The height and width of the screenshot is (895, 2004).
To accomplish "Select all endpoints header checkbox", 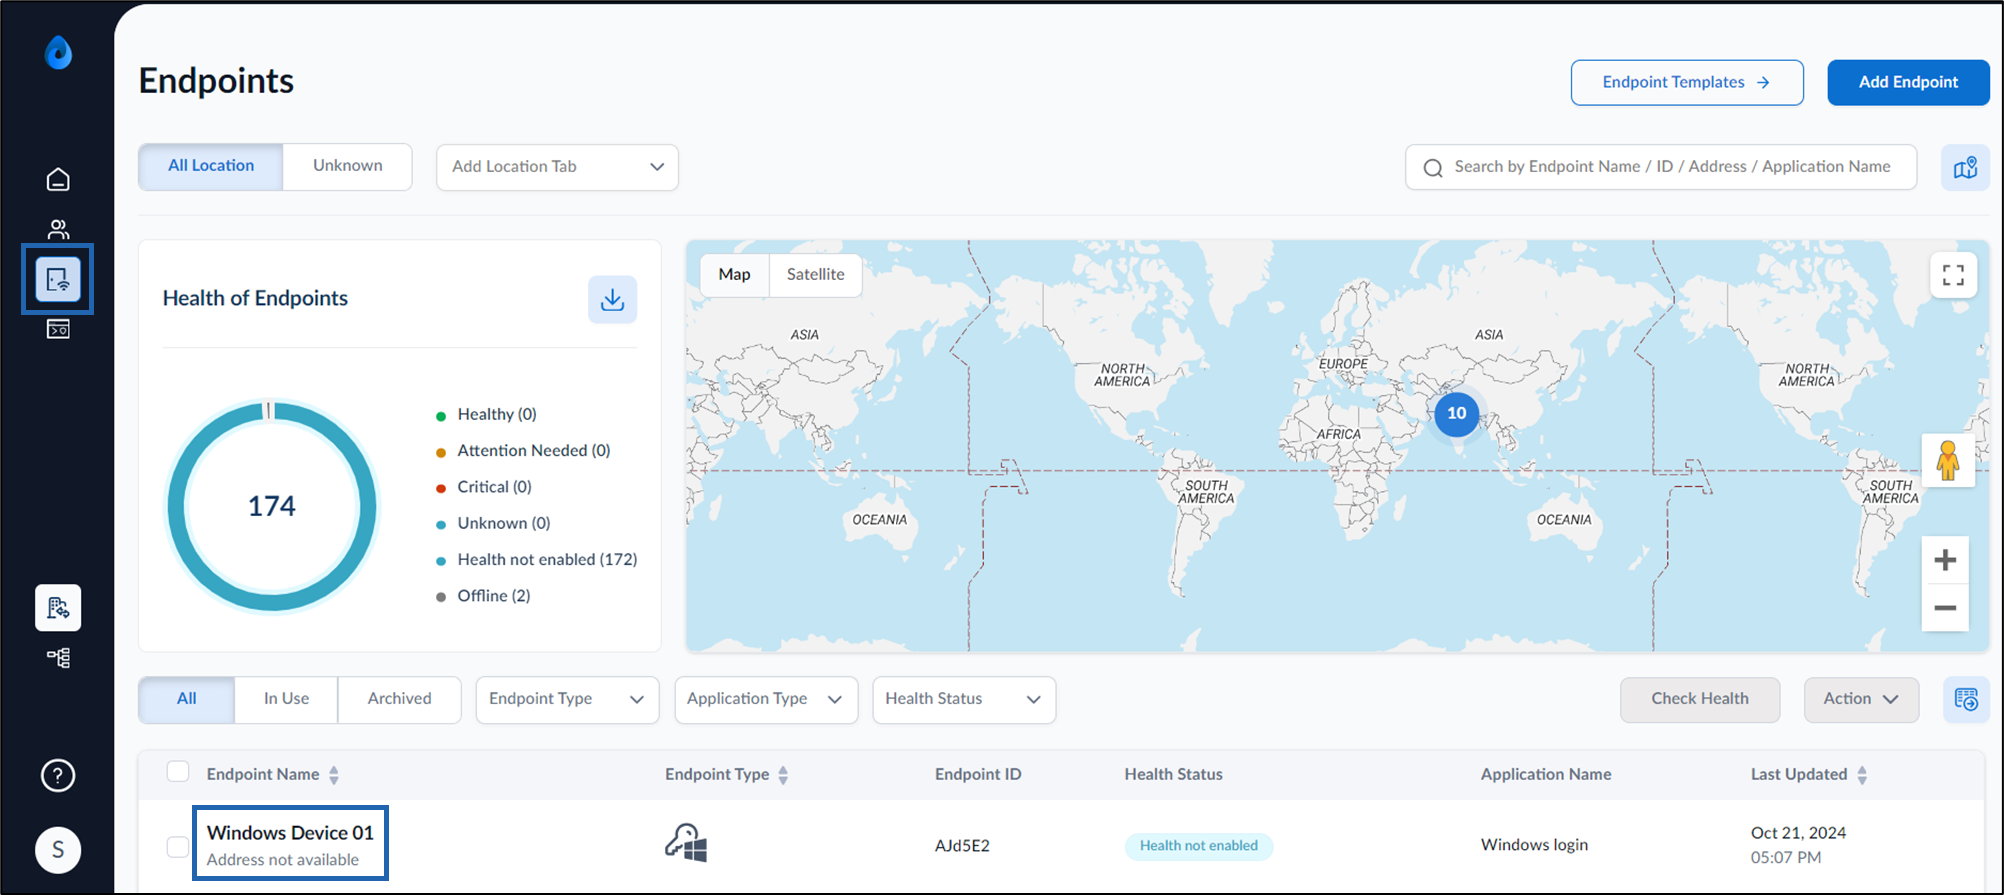I will [178, 771].
